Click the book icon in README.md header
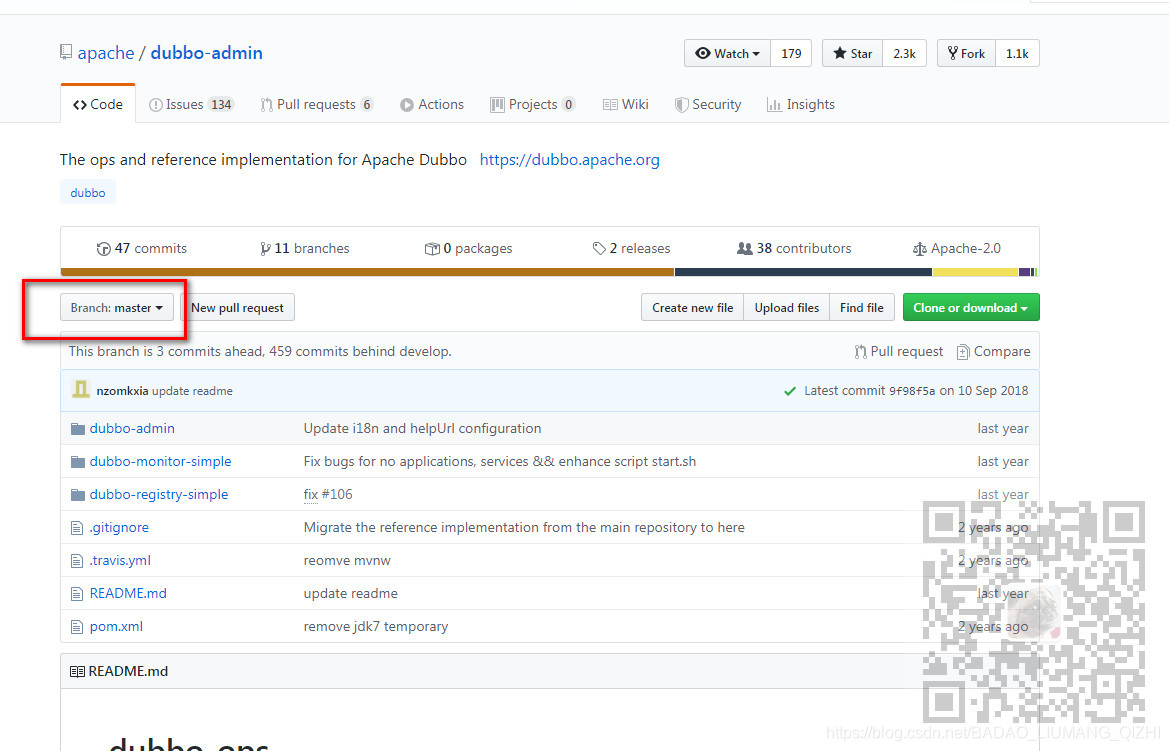This screenshot has width=1169, height=751. click(77, 671)
